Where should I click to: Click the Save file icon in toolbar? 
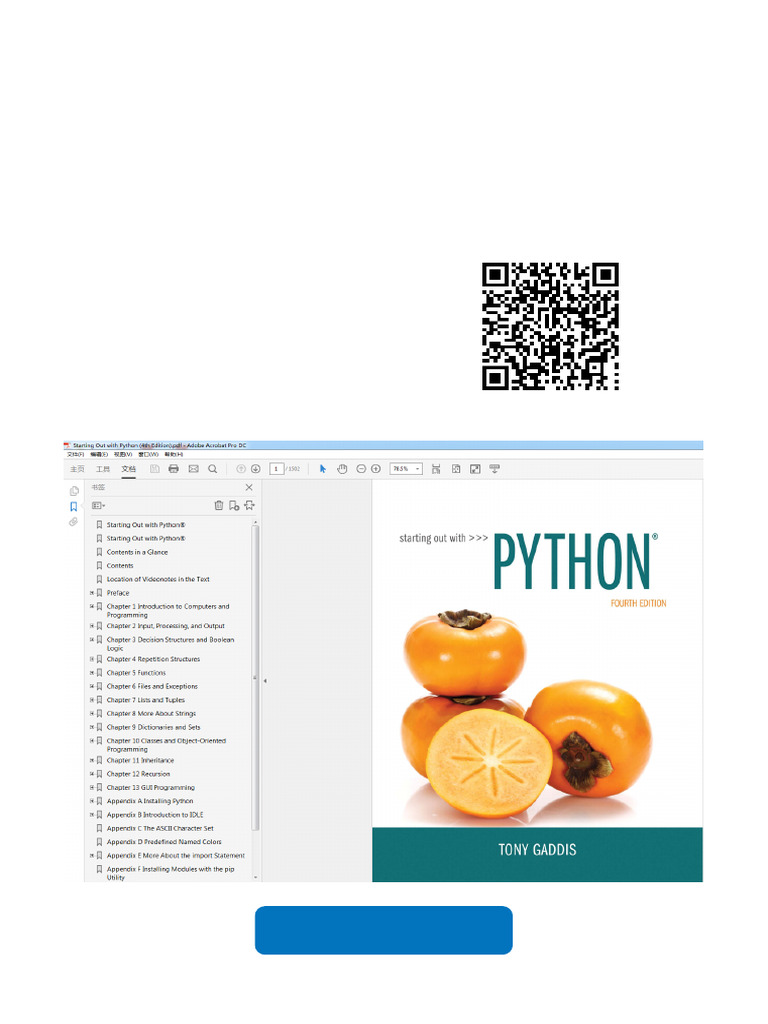155,469
